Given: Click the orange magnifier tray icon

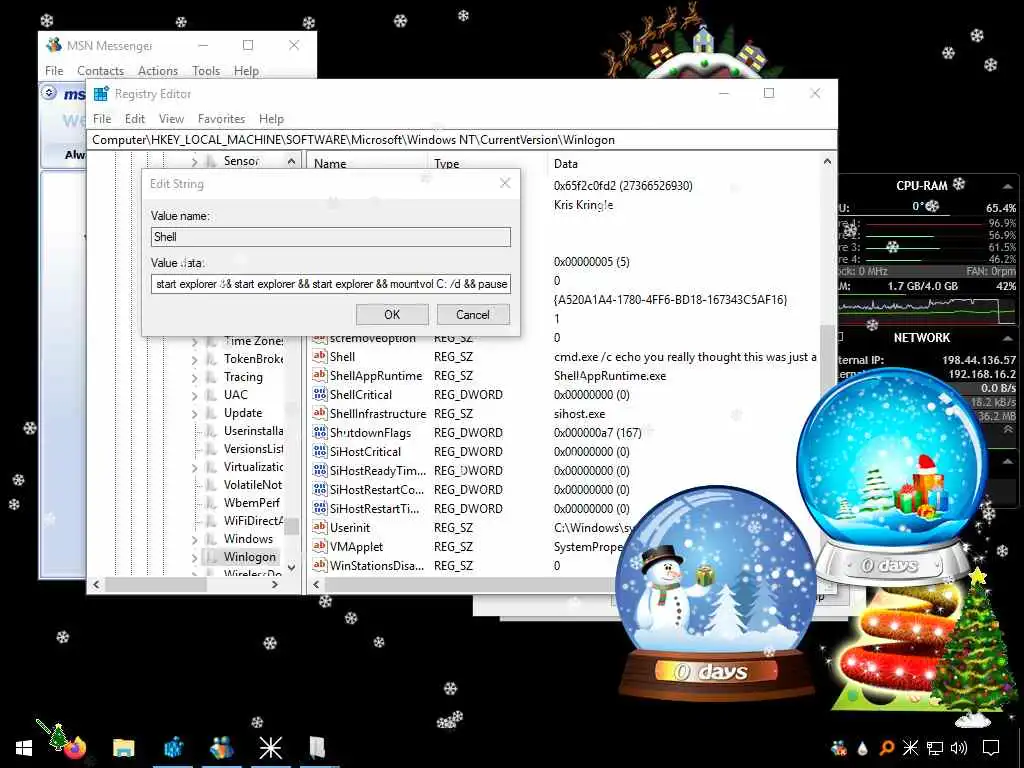Looking at the screenshot, I should 886,748.
